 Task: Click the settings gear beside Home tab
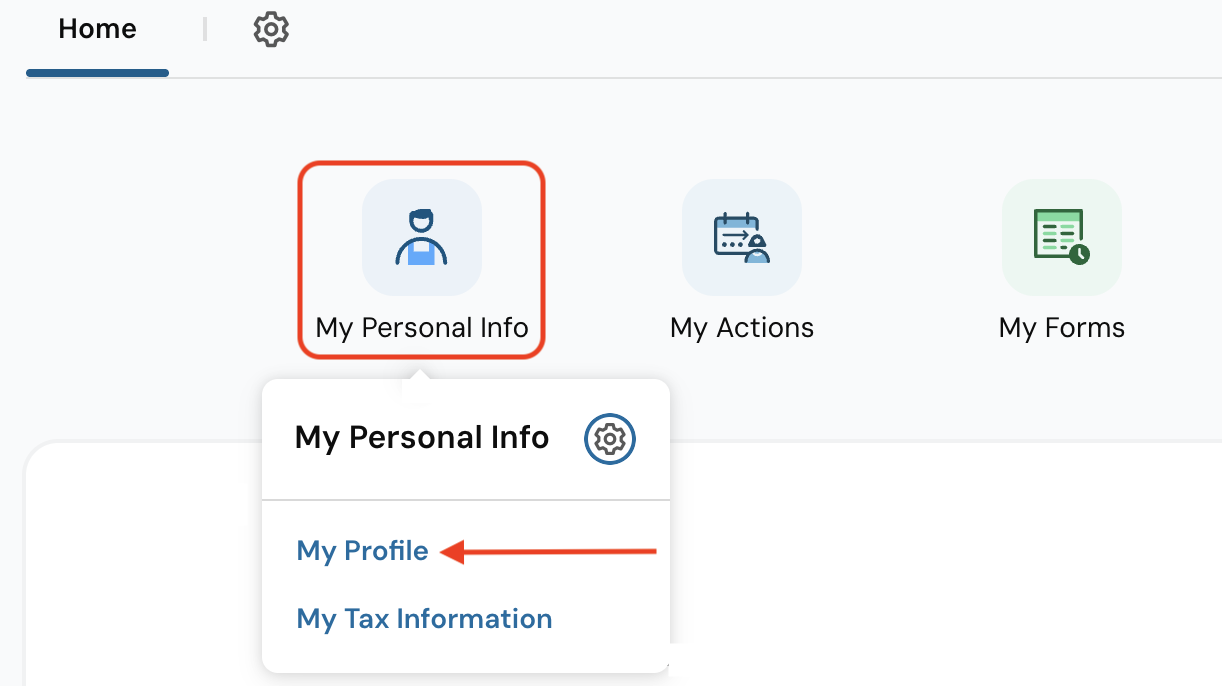pos(271,30)
